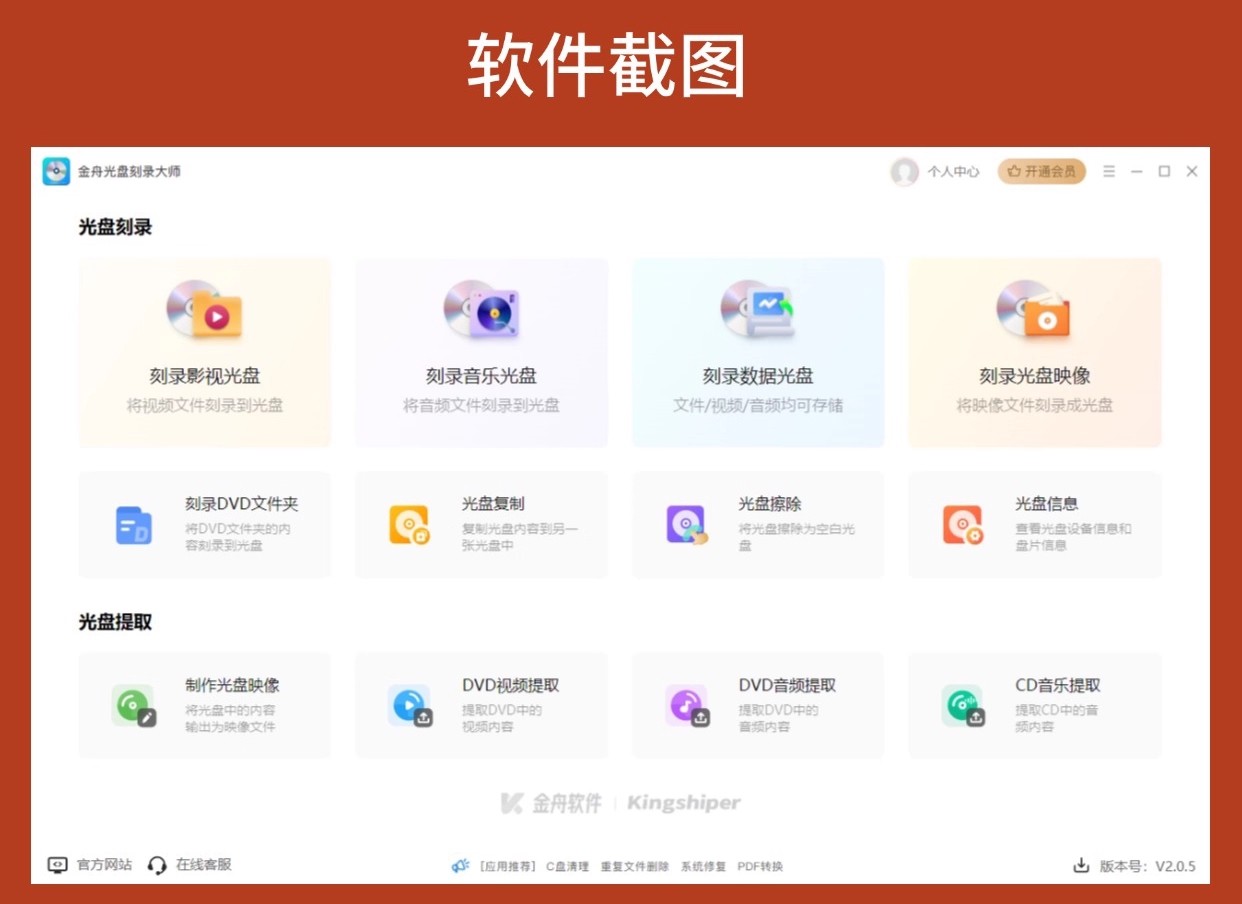
Task: Open 制作光盘映像 title
Action: (233, 686)
